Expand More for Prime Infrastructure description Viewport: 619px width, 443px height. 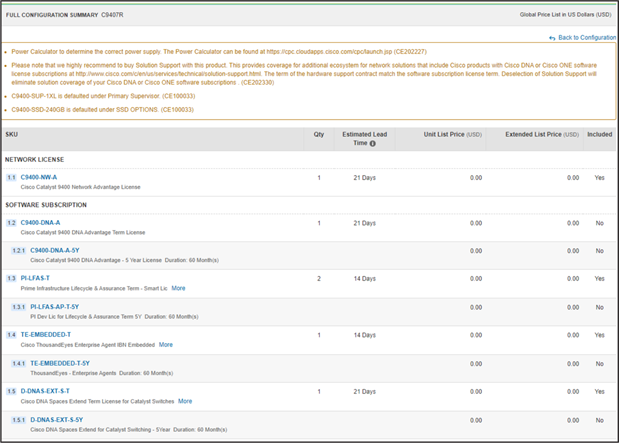[x=178, y=288]
